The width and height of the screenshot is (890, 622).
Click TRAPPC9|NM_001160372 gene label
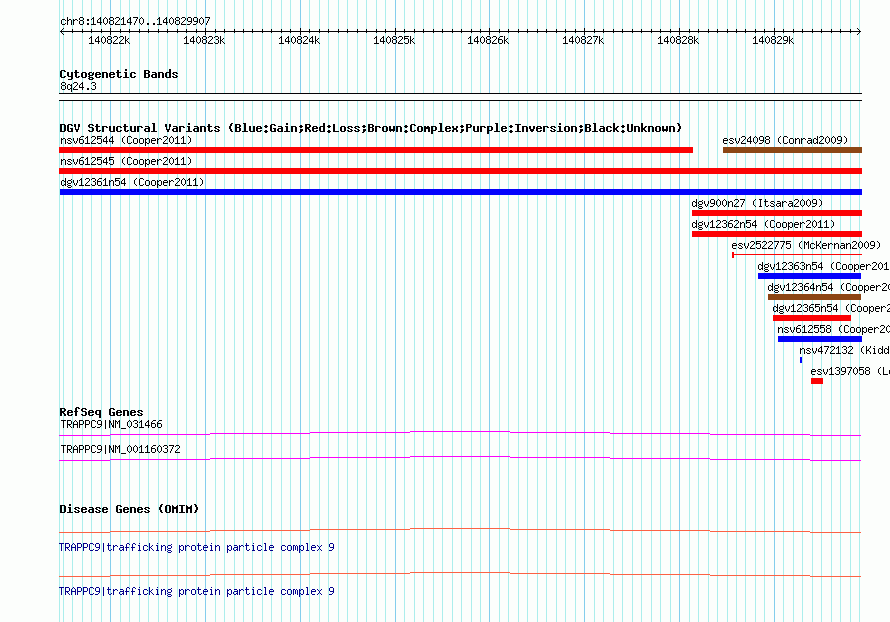120,449
